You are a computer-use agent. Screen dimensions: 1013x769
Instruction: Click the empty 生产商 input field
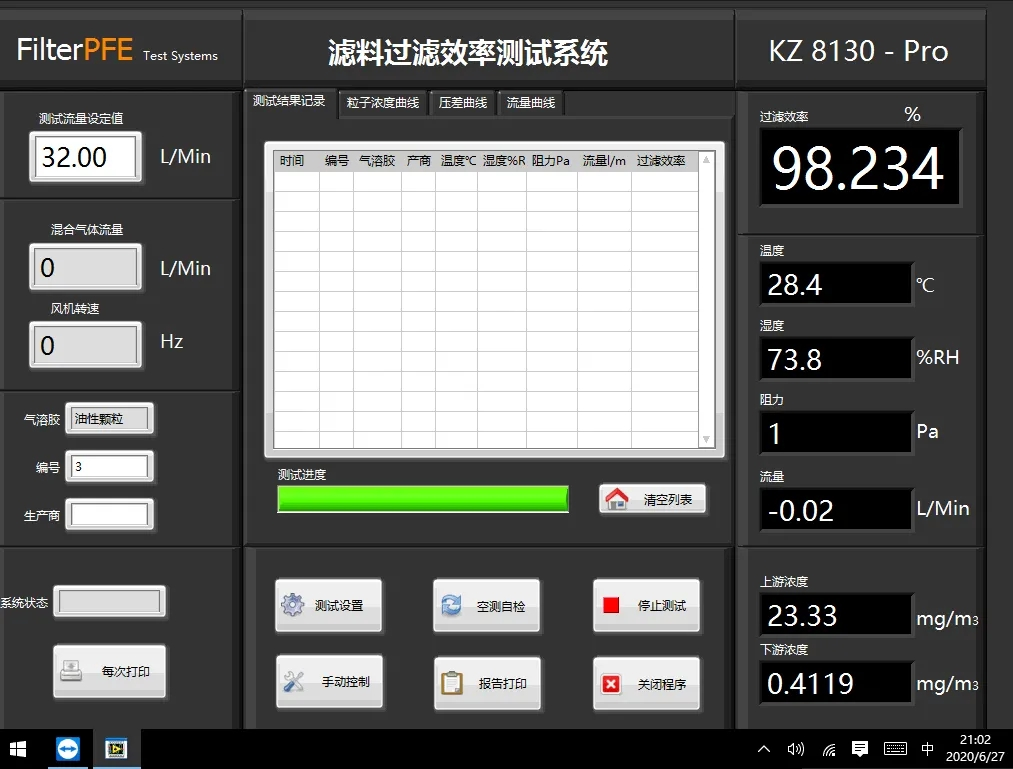click(x=109, y=514)
